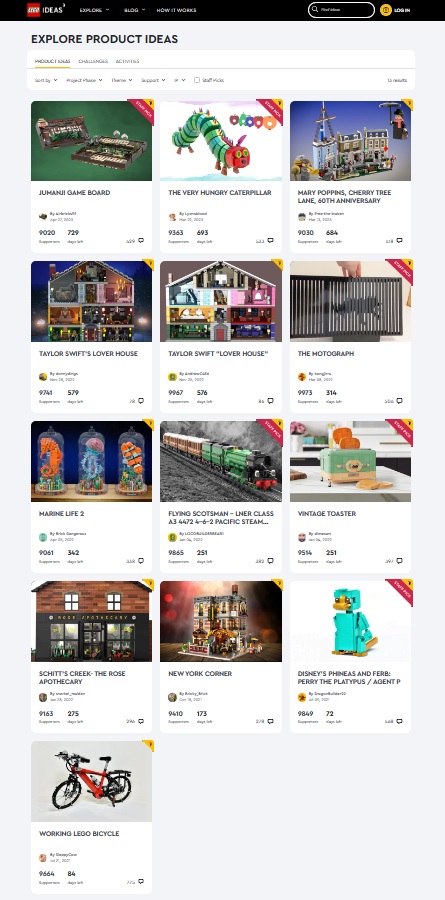Click the Find Ideas search field
This screenshot has height=900, width=445.
point(345,10)
